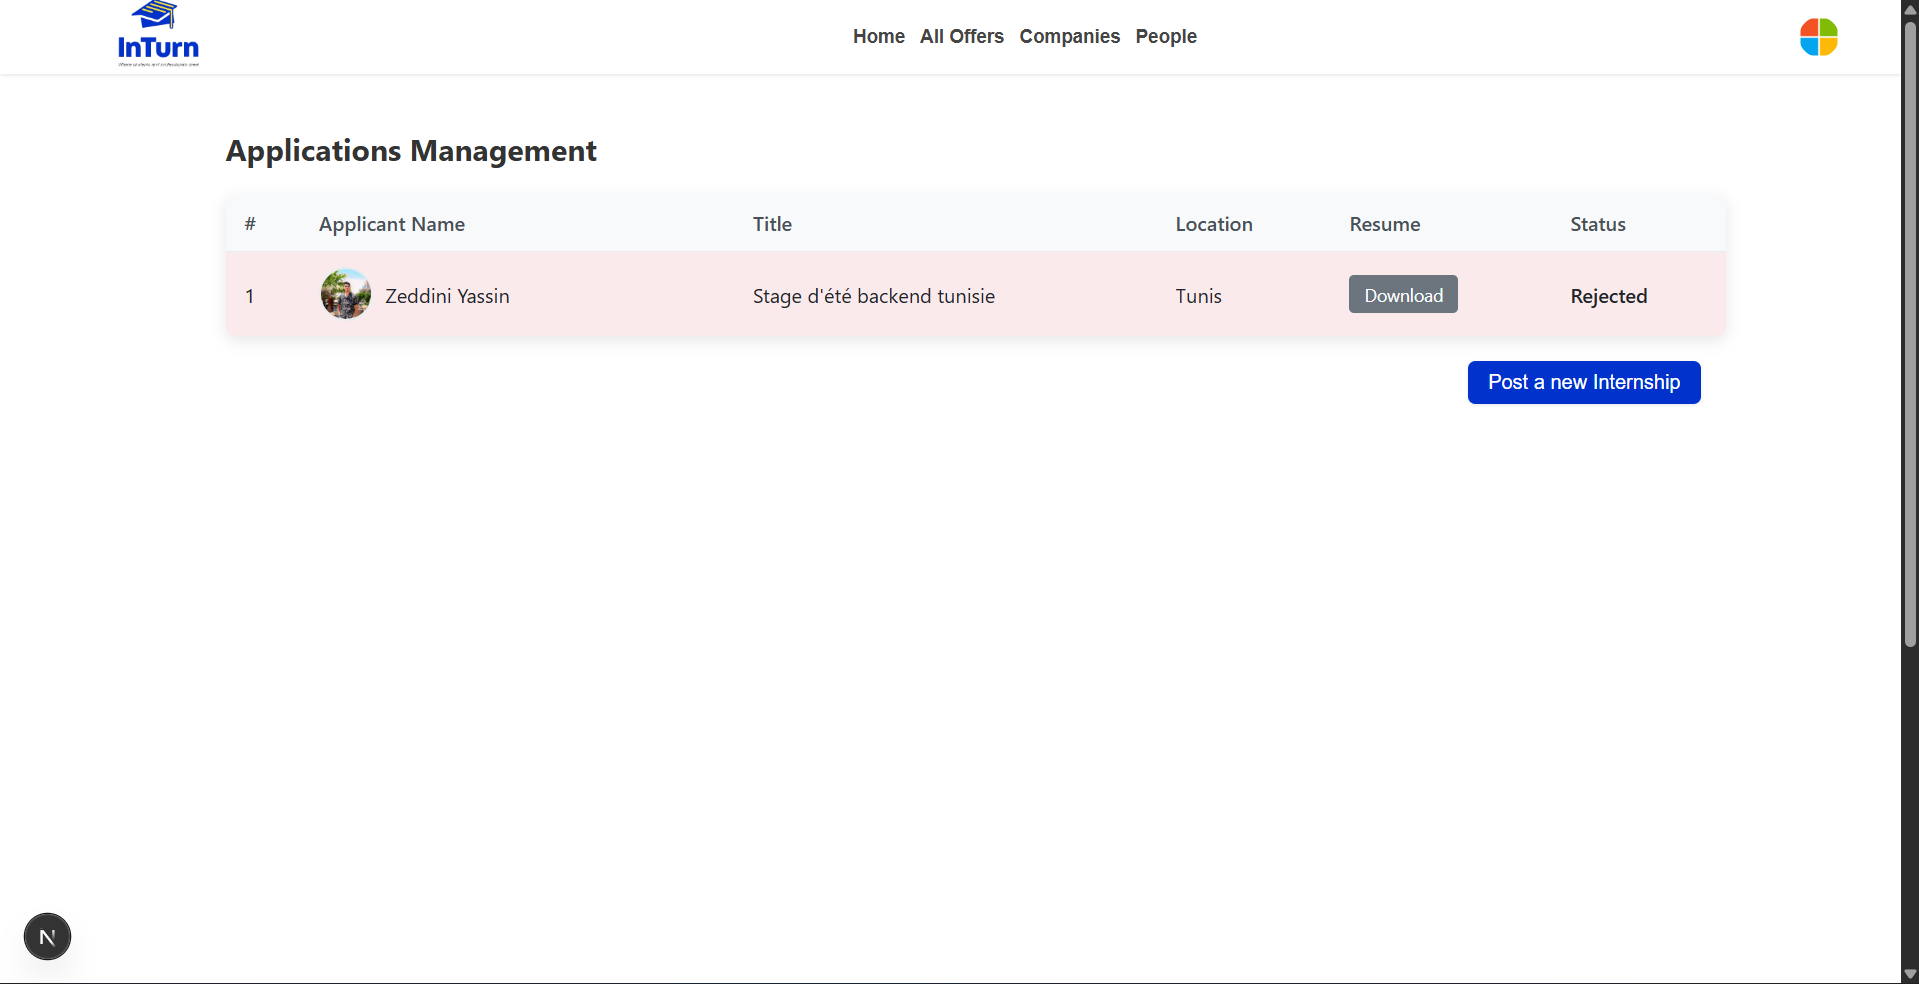This screenshot has height=984, width=1919.
Task: Click the Status column header
Action: pyautogui.click(x=1597, y=225)
